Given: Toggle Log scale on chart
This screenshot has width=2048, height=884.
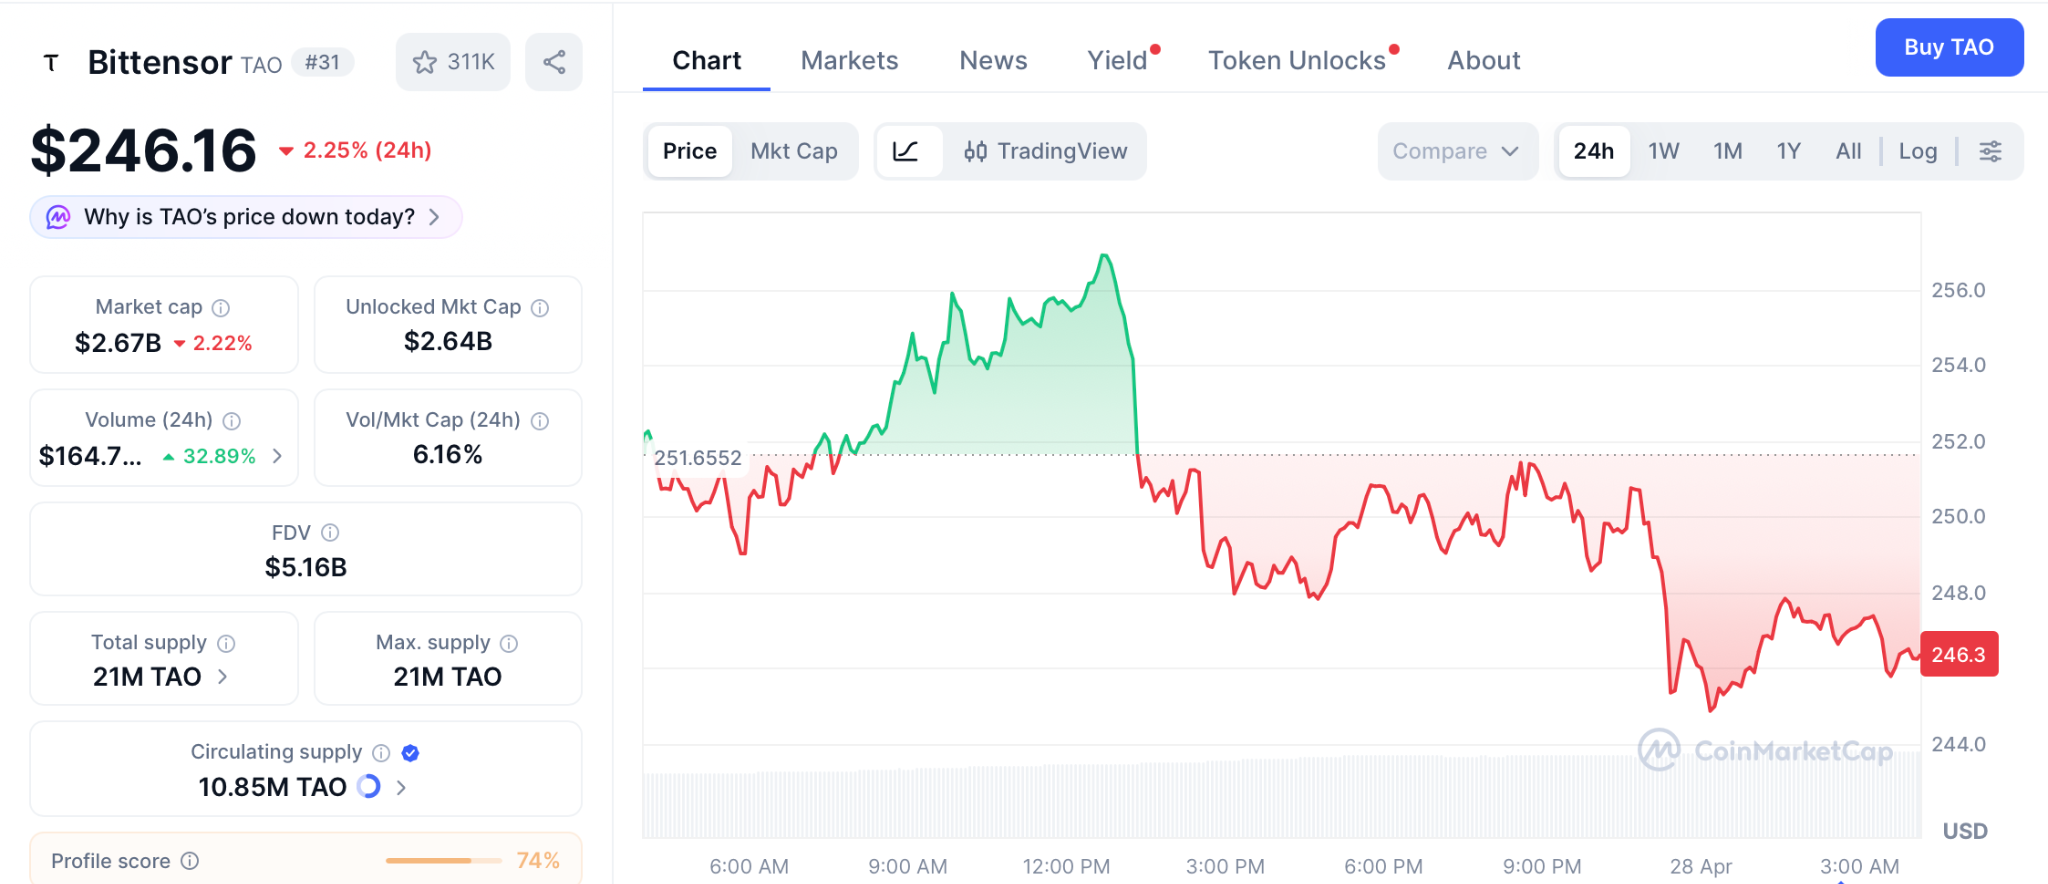Looking at the screenshot, I should pyautogui.click(x=1917, y=151).
